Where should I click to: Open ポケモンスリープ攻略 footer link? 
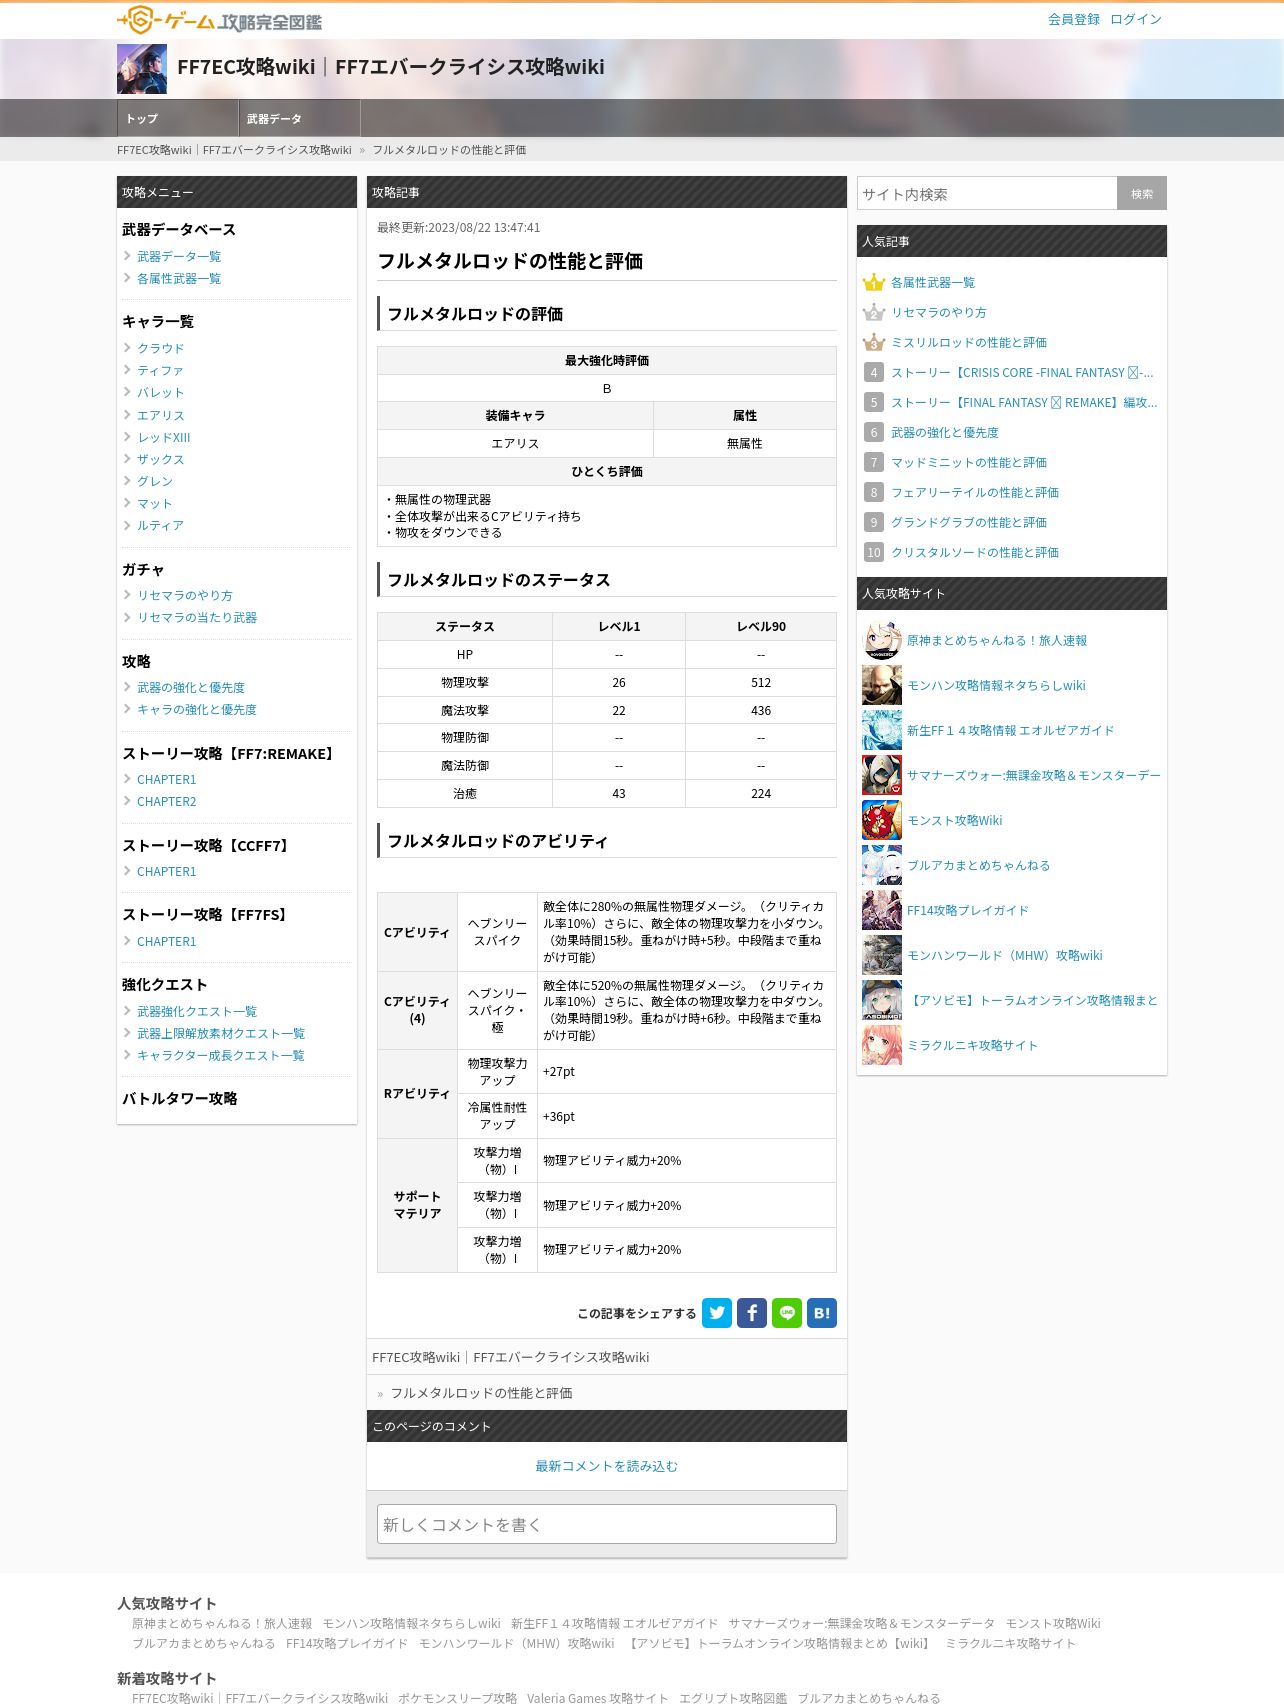pos(457,1698)
